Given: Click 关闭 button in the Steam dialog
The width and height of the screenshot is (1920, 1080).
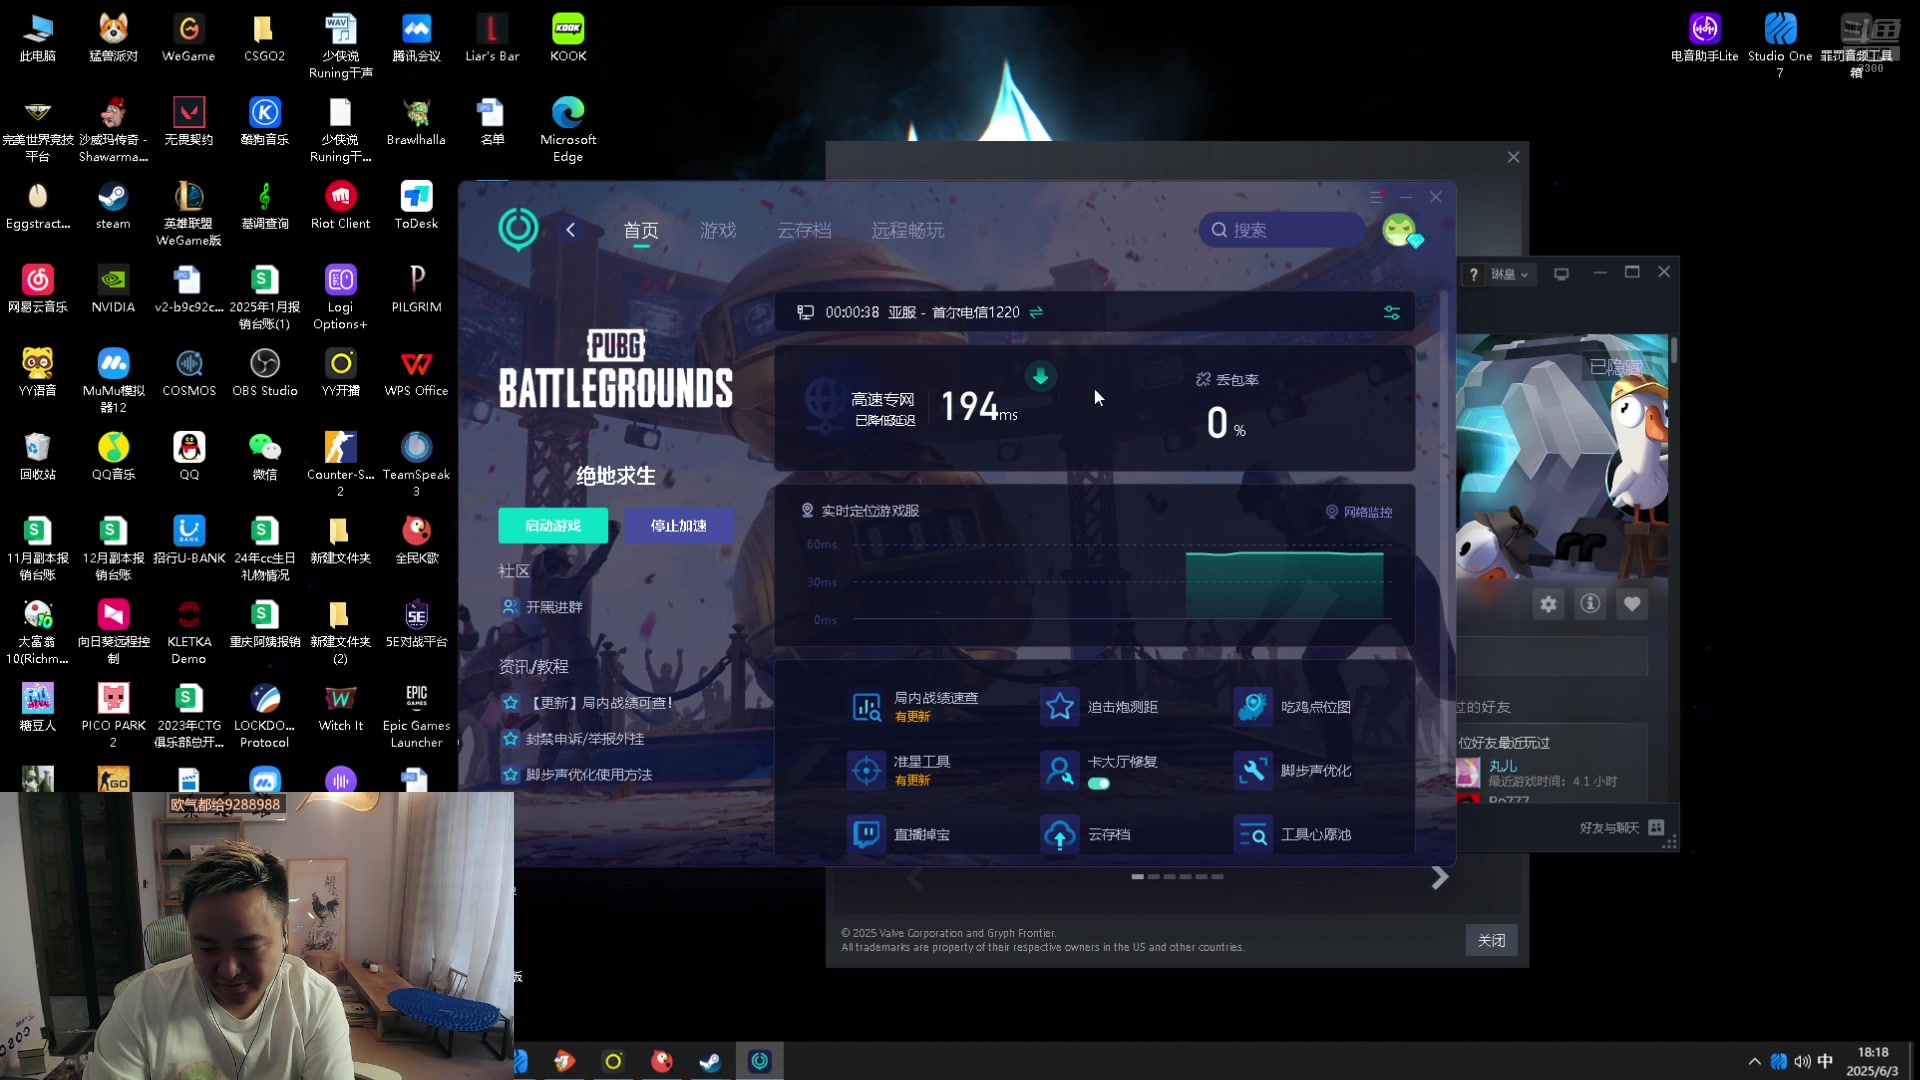Looking at the screenshot, I should tap(1491, 940).
